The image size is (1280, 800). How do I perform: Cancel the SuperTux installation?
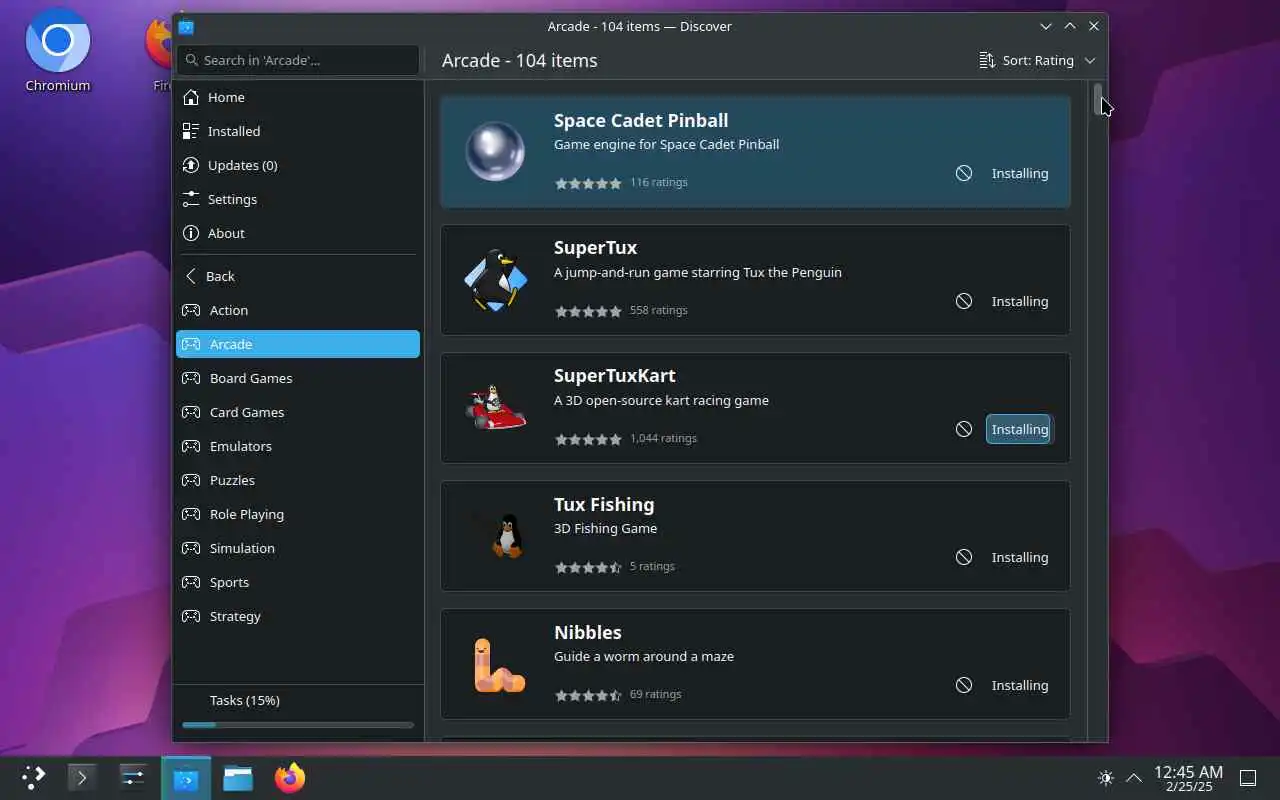[x=964, y=301]
